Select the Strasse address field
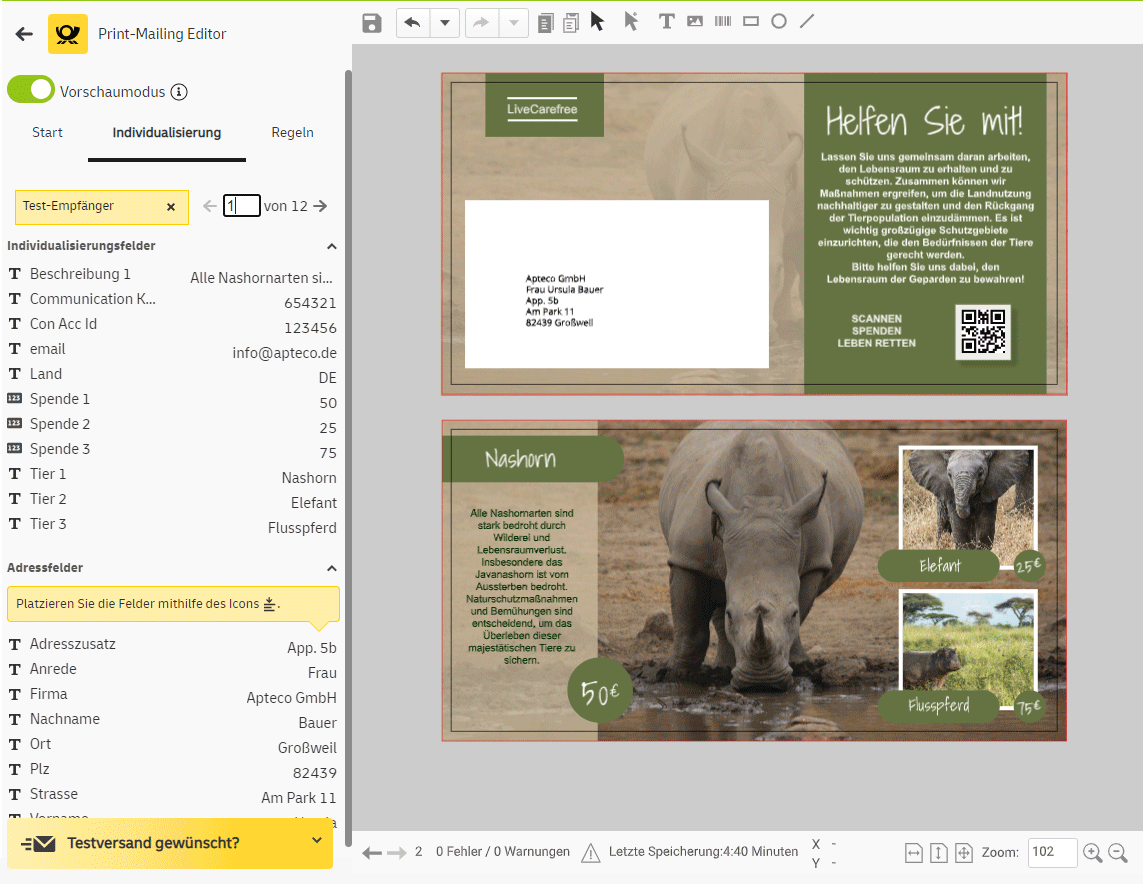Viewport: 1143px width, 884px height. click(x=172, y=795)
